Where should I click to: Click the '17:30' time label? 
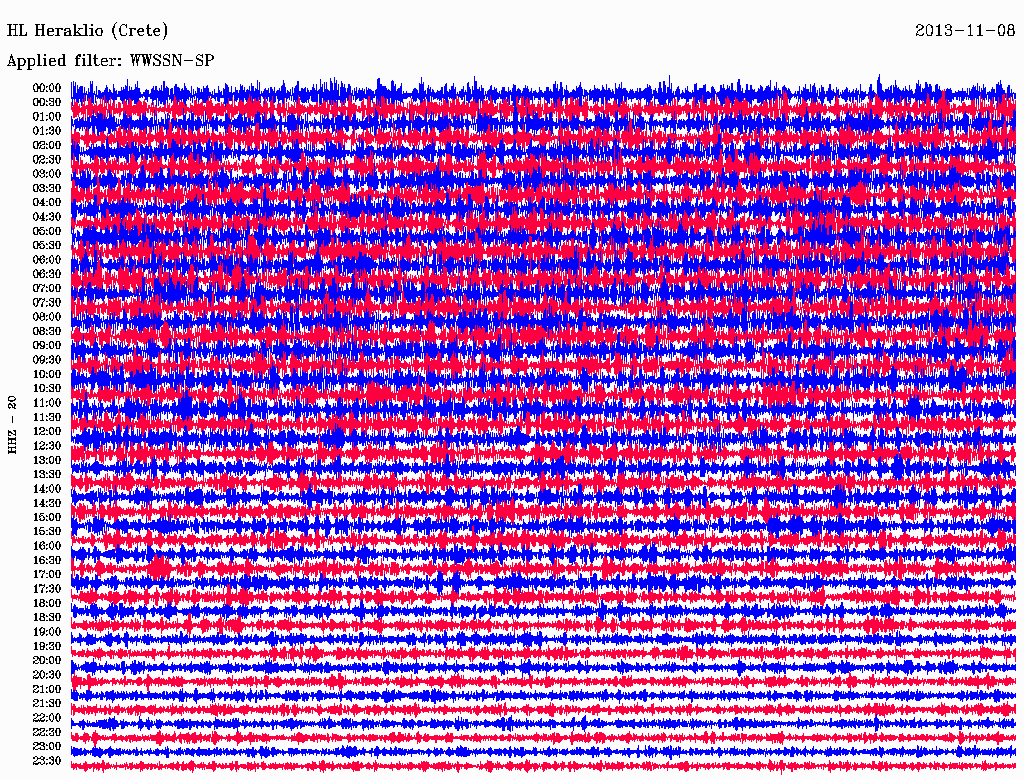click(47, 589)
